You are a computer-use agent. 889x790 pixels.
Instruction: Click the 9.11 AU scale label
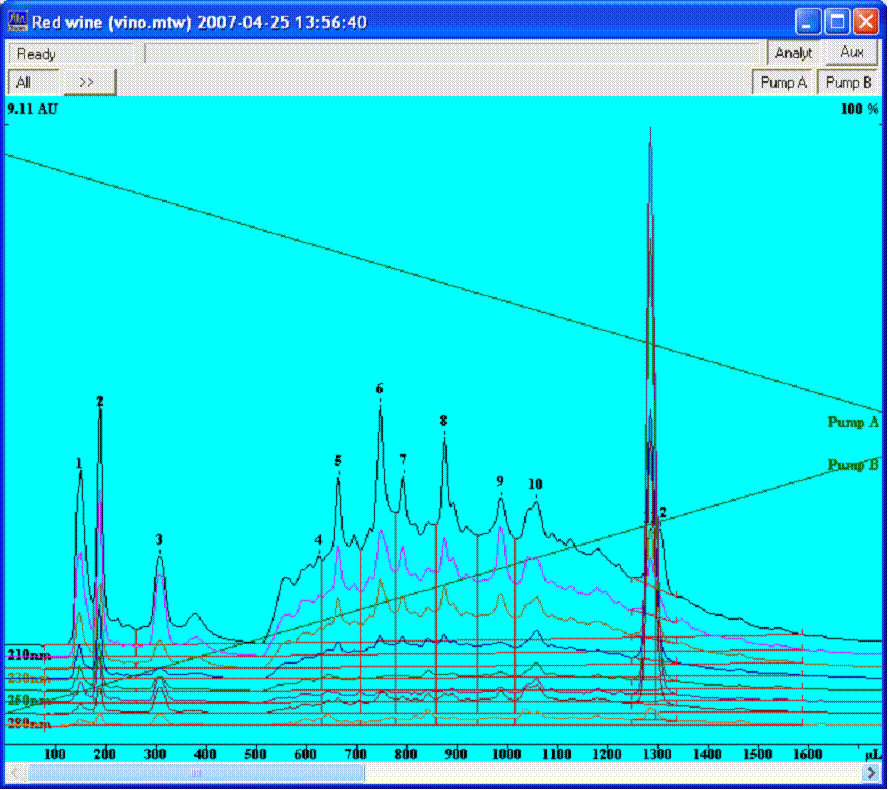(32, 108)
